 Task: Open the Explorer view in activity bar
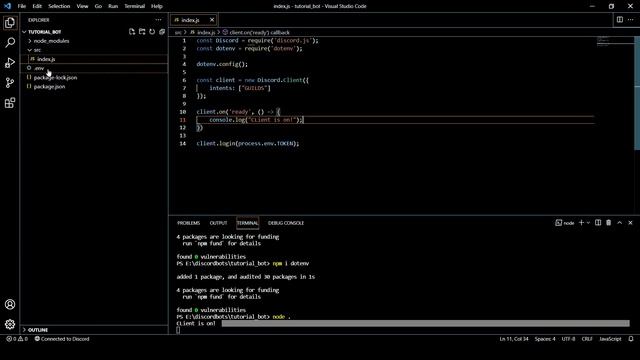click(x=10, y=22)
